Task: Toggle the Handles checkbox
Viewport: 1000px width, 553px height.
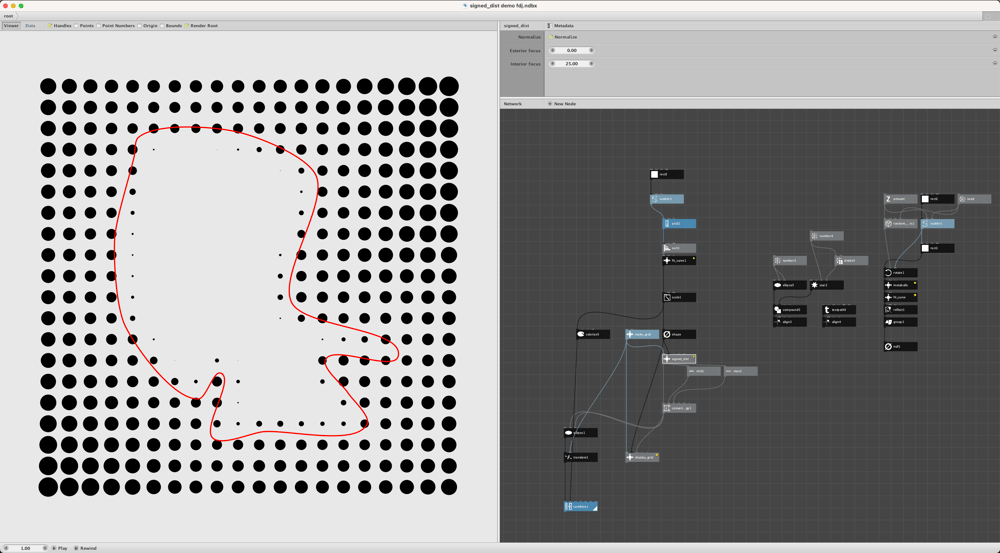Action: [x=50, y=26]
